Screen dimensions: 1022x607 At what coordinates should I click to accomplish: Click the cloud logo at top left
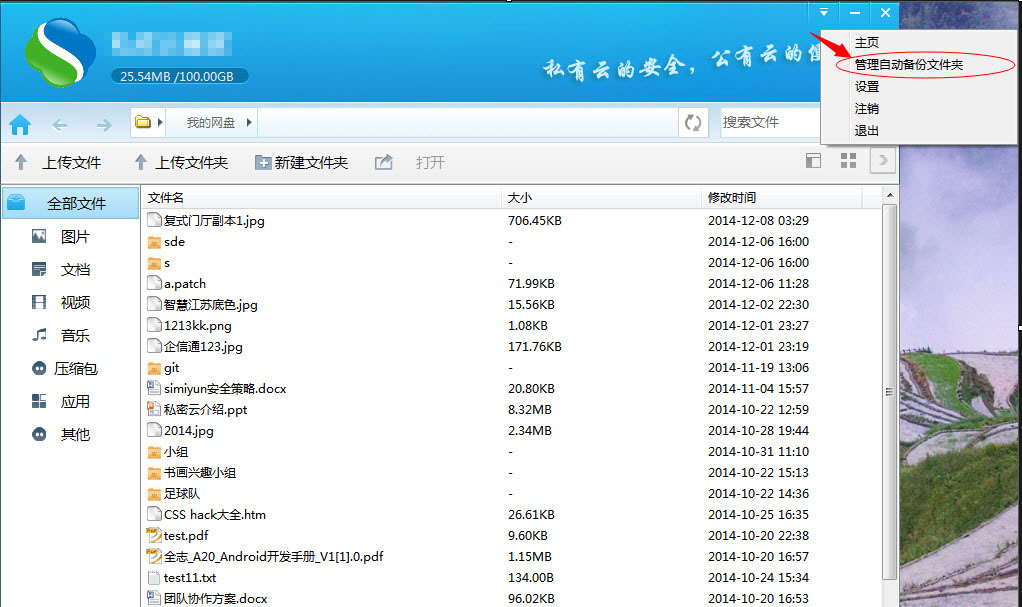(55, 53)
